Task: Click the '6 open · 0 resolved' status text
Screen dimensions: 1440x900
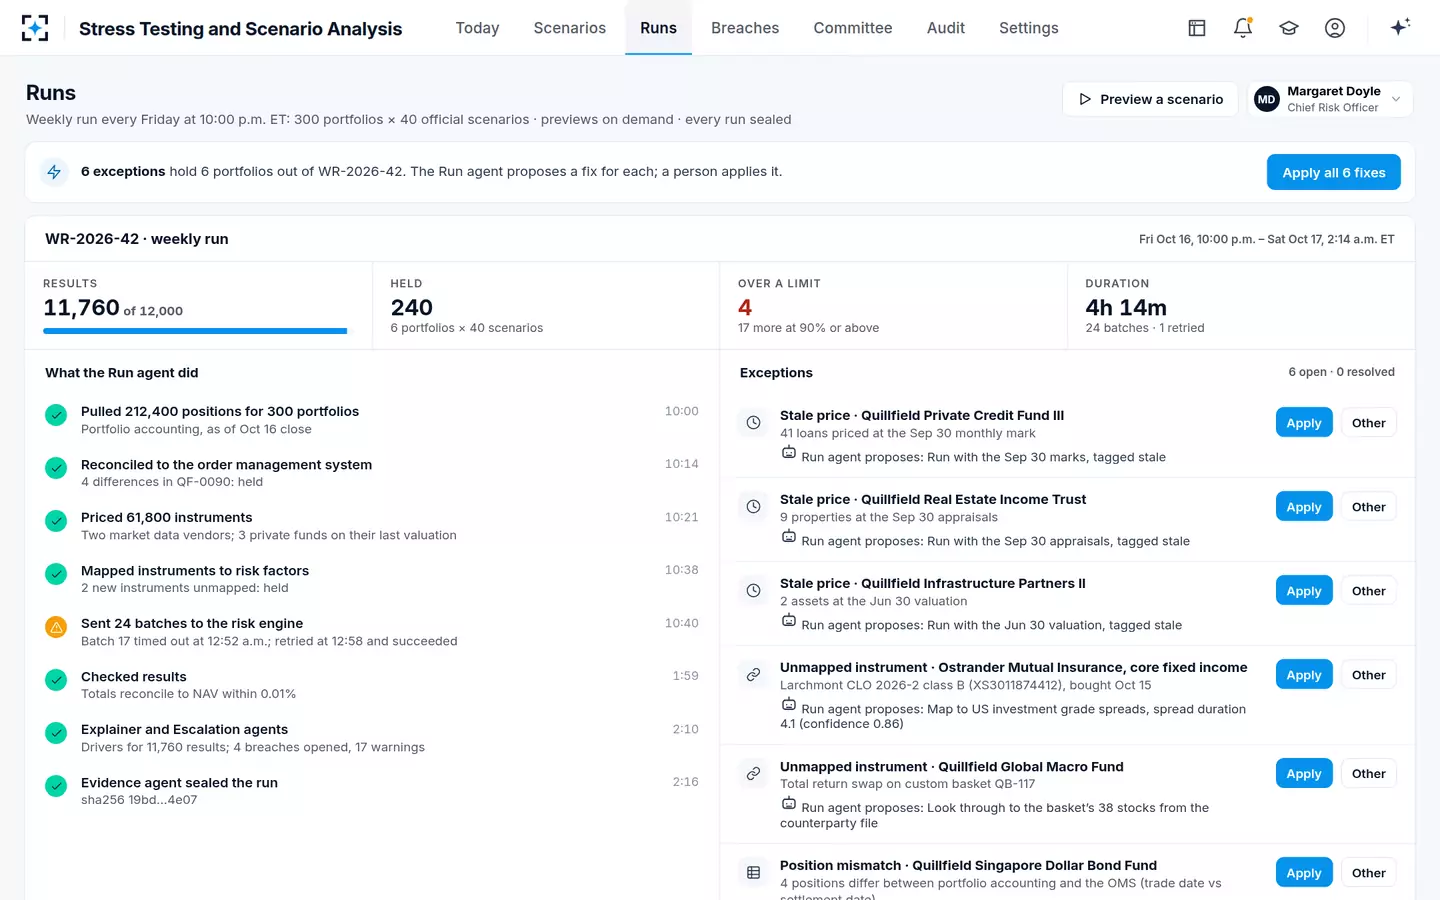Action: click(1341, 372)
